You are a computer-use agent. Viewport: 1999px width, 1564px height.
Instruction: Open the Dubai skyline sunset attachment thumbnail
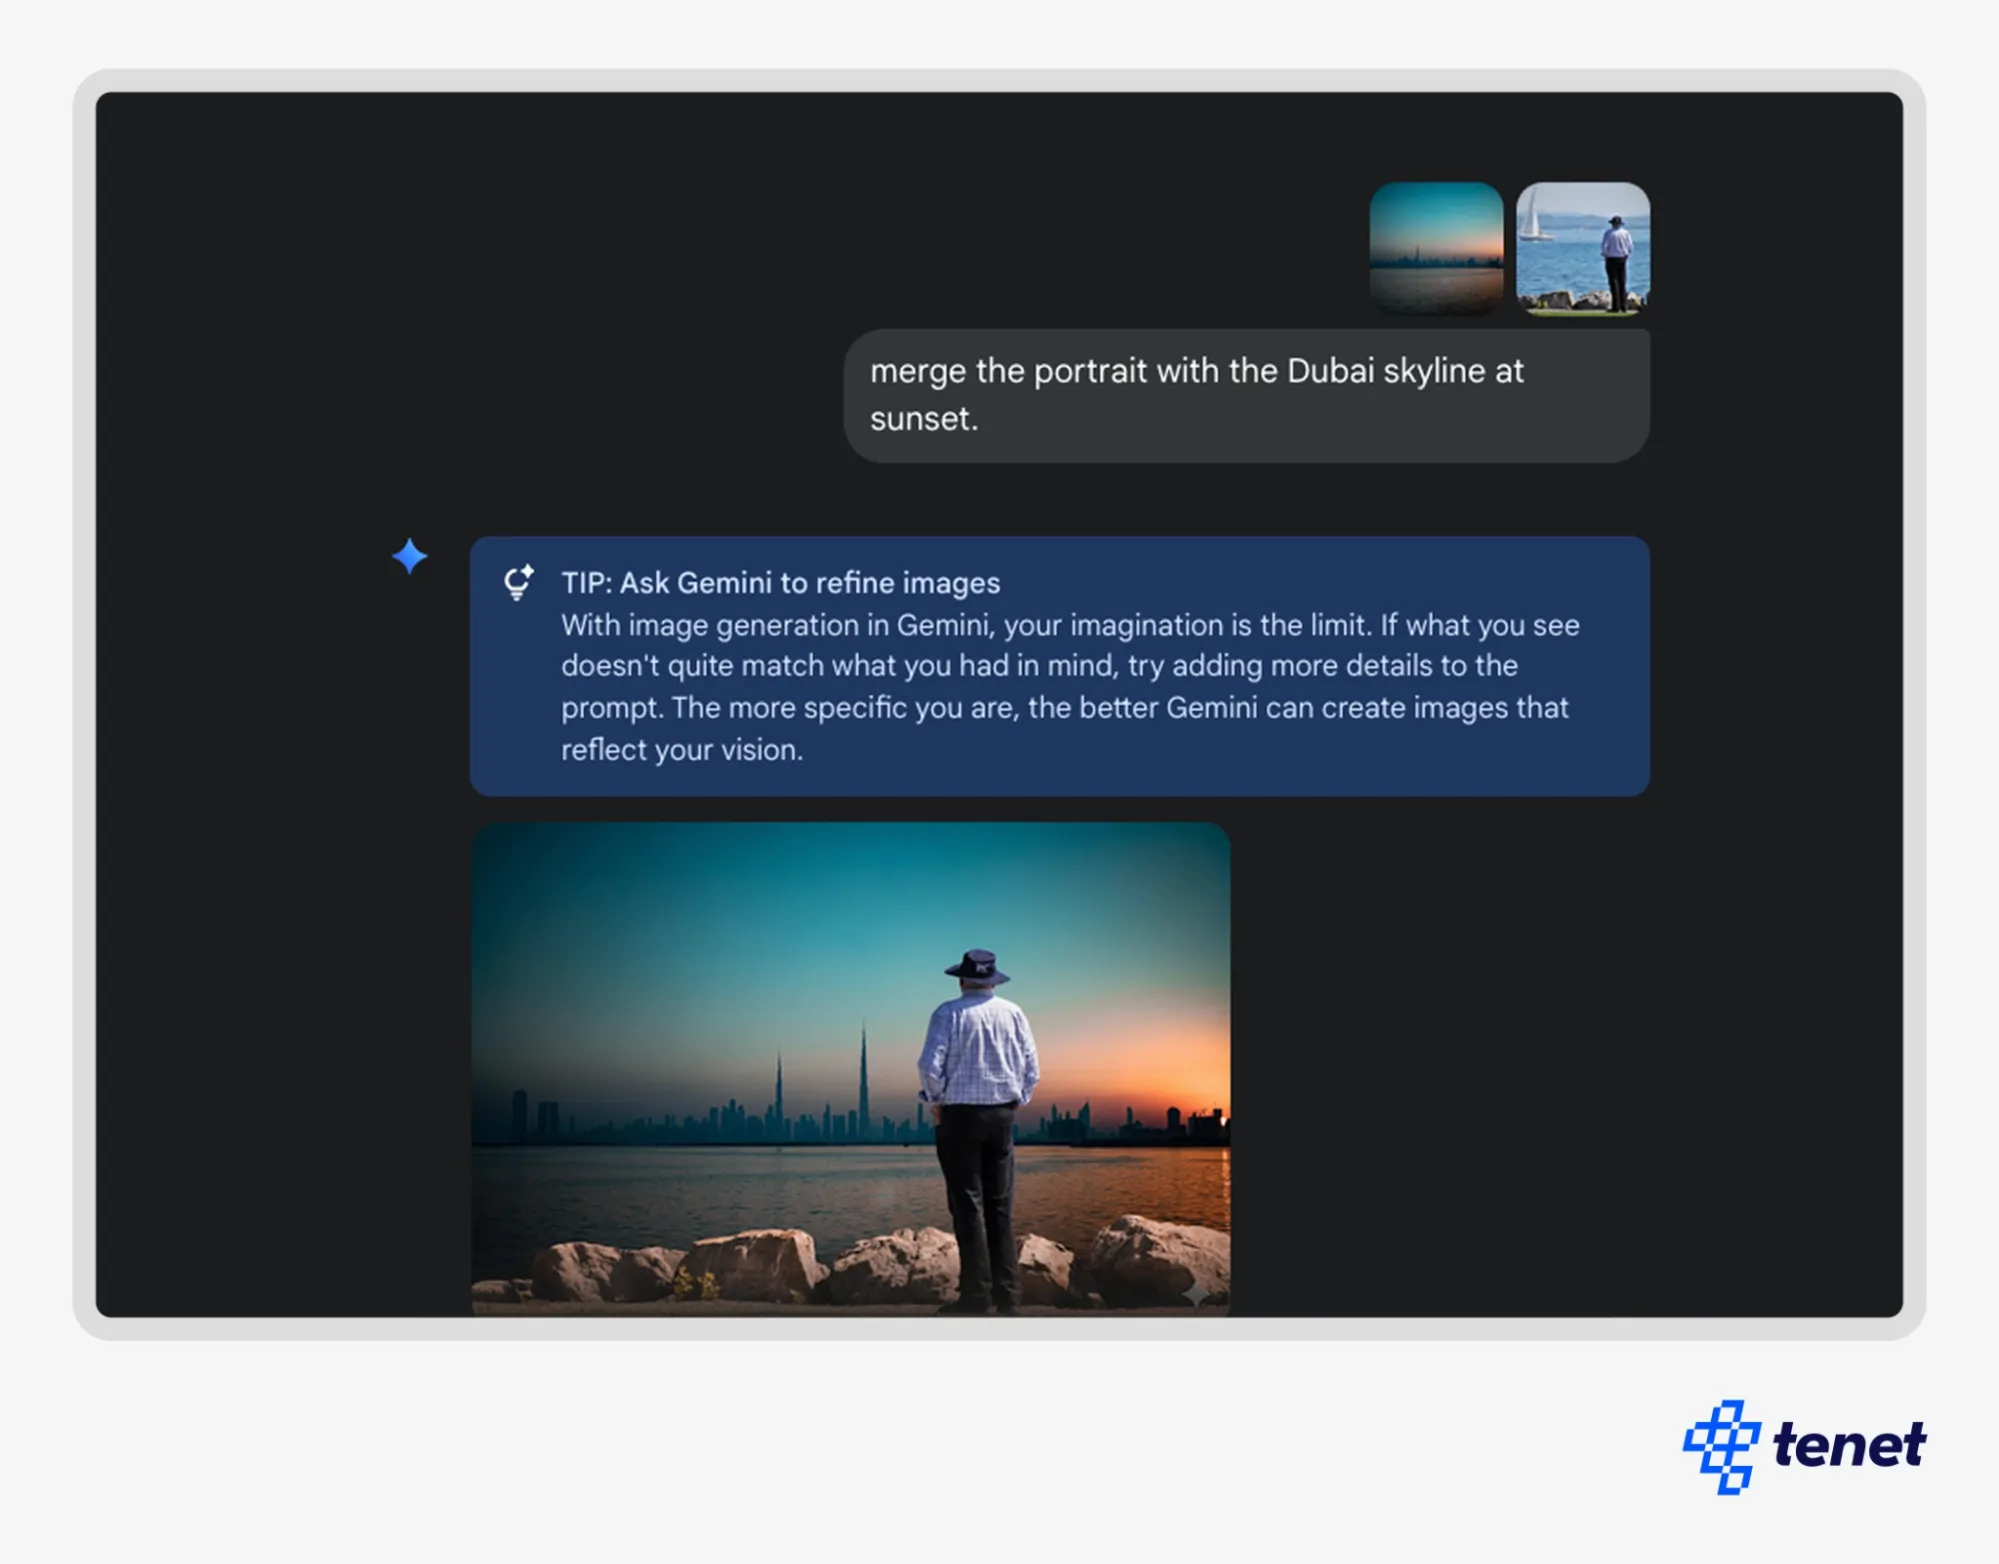(1436, 248)
